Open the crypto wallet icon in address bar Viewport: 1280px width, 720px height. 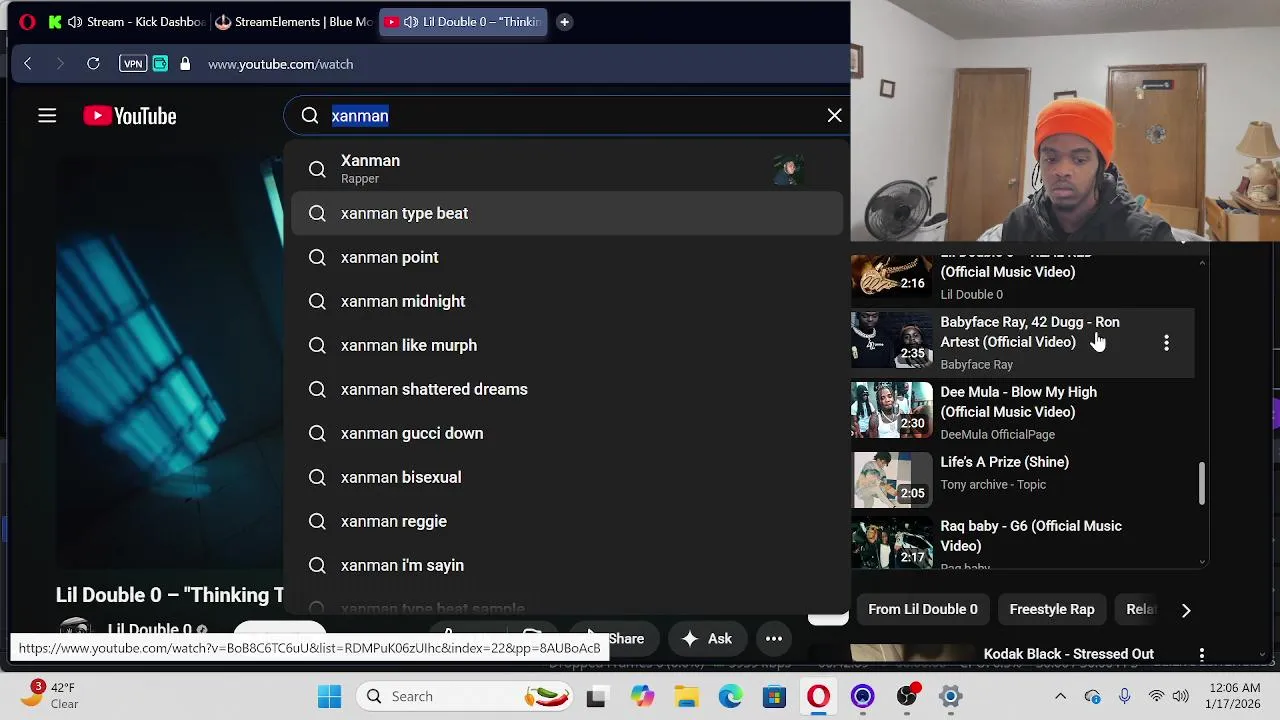[160, 64]
